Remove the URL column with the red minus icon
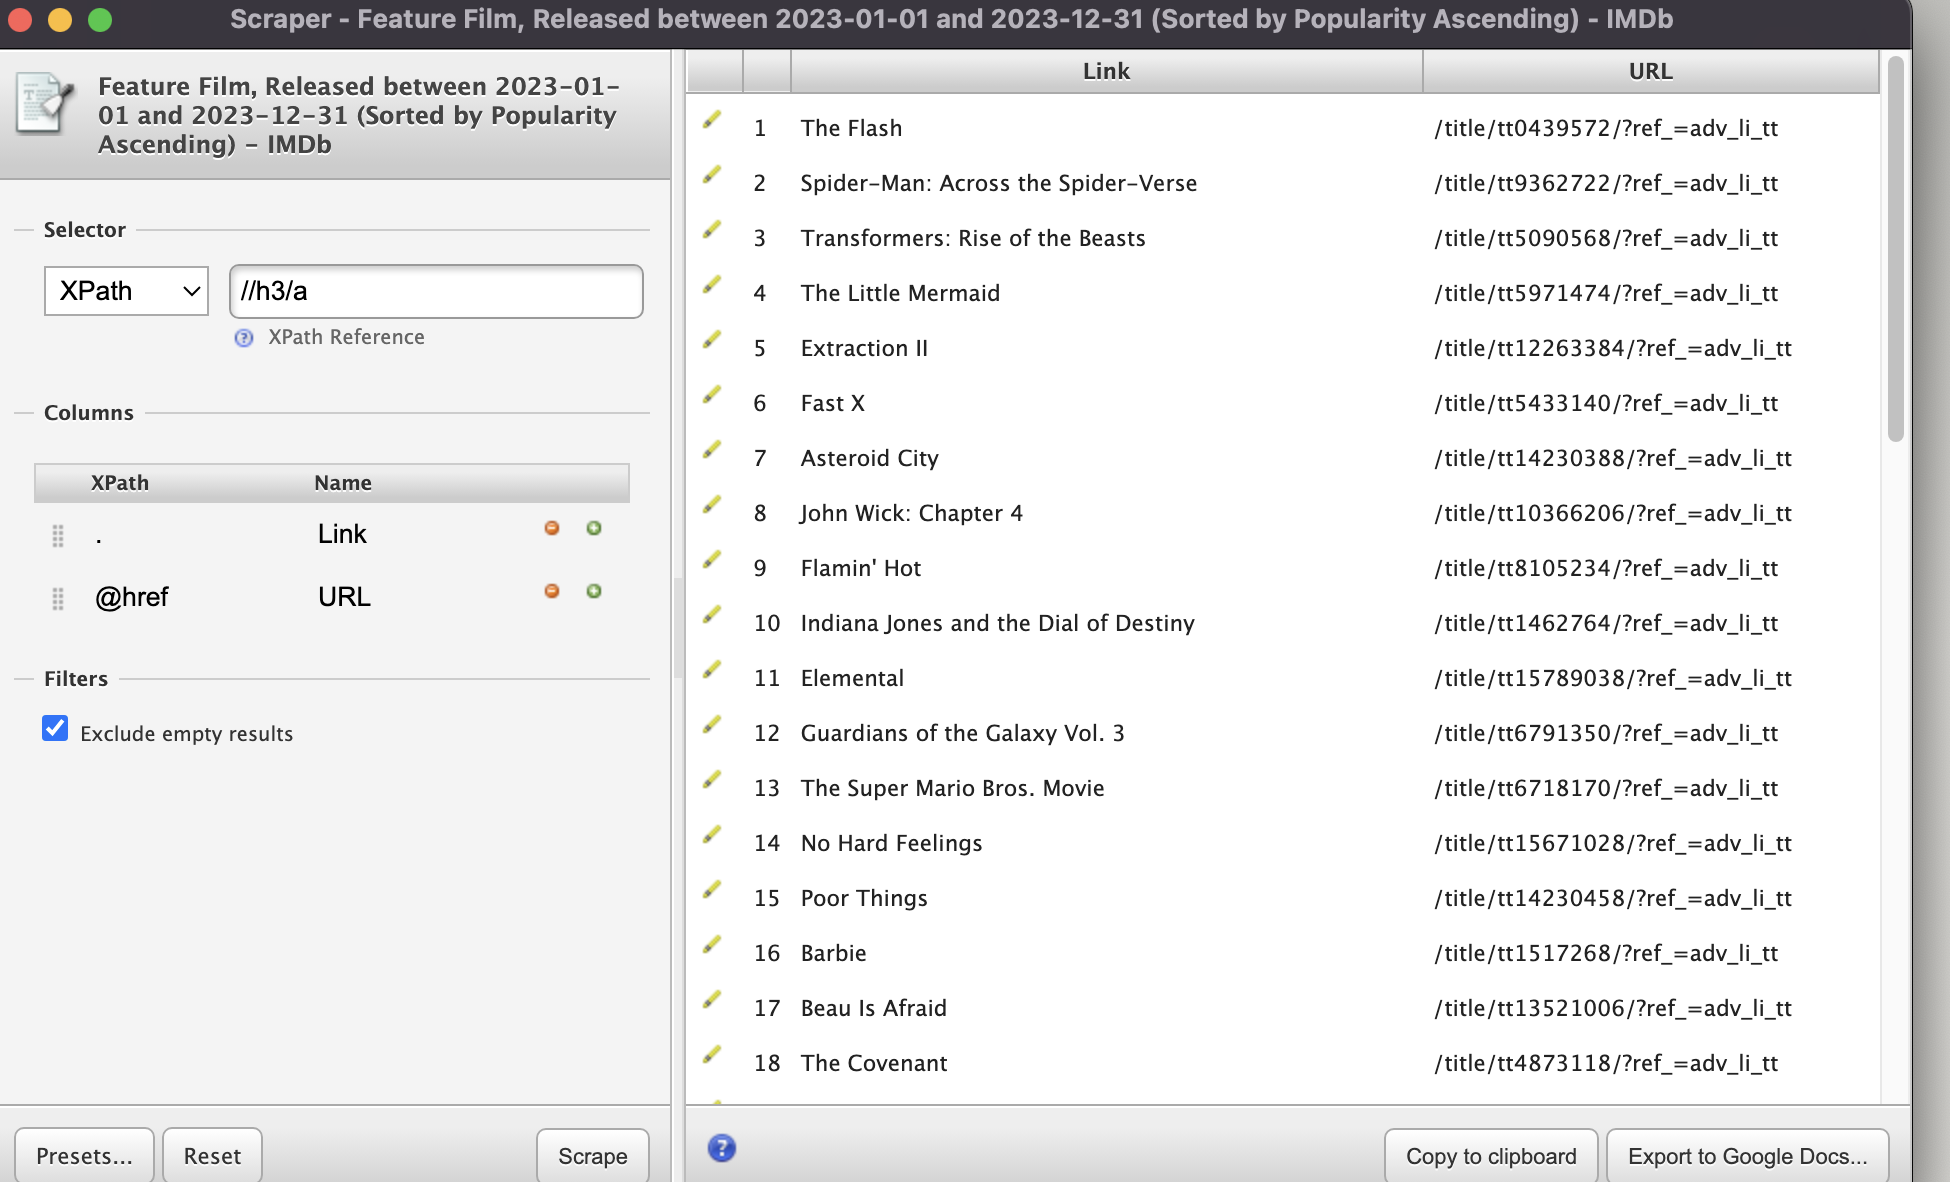The width and height of the screenshot is (1950, 1182). coord(552,591)
